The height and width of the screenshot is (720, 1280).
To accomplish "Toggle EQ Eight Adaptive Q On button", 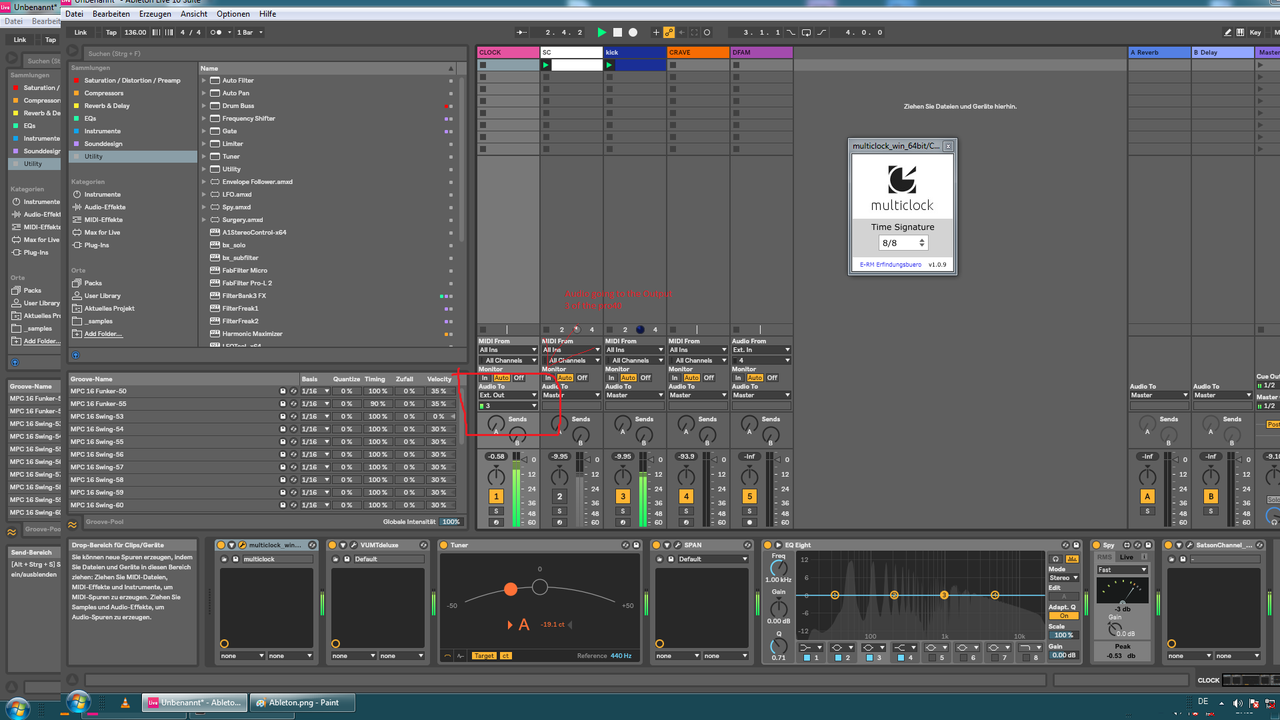I will pyautogui.click(x=1062, y=616).
